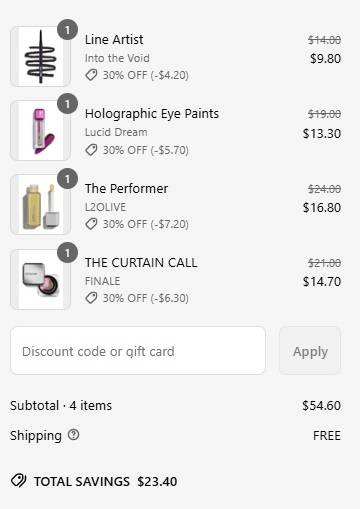Open the Line Artist product thumbnail
This screenshot has height=509, width=360.
pyautogui.click(x=40, y=57)
